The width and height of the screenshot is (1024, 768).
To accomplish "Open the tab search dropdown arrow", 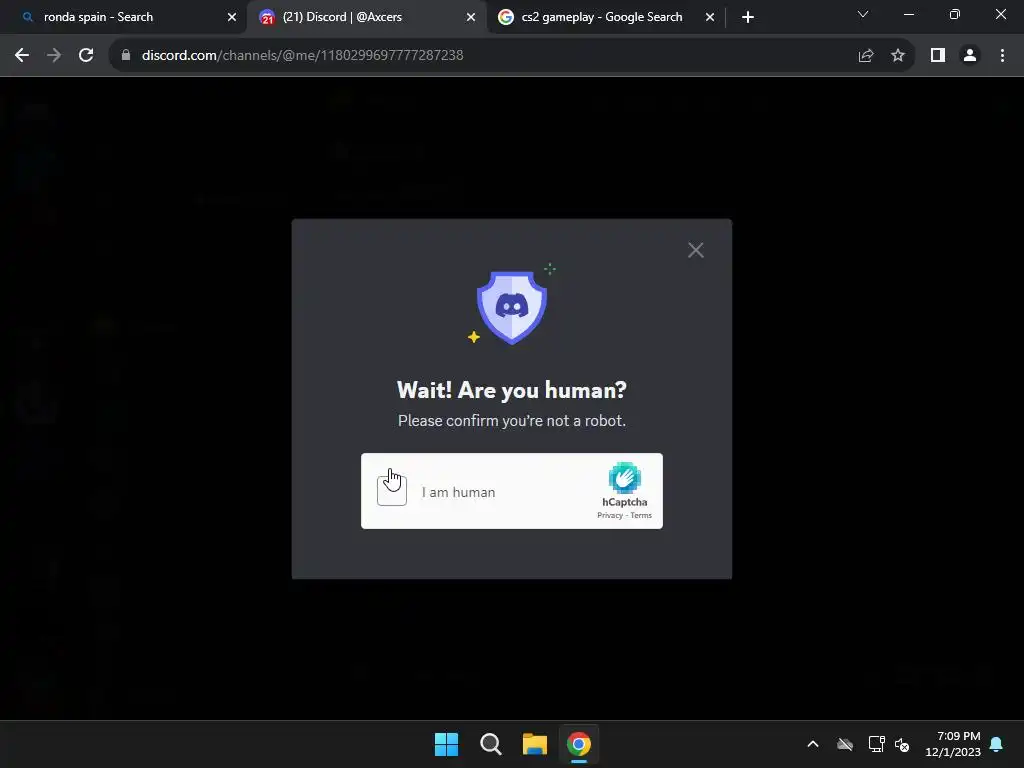I will point(863,14).
